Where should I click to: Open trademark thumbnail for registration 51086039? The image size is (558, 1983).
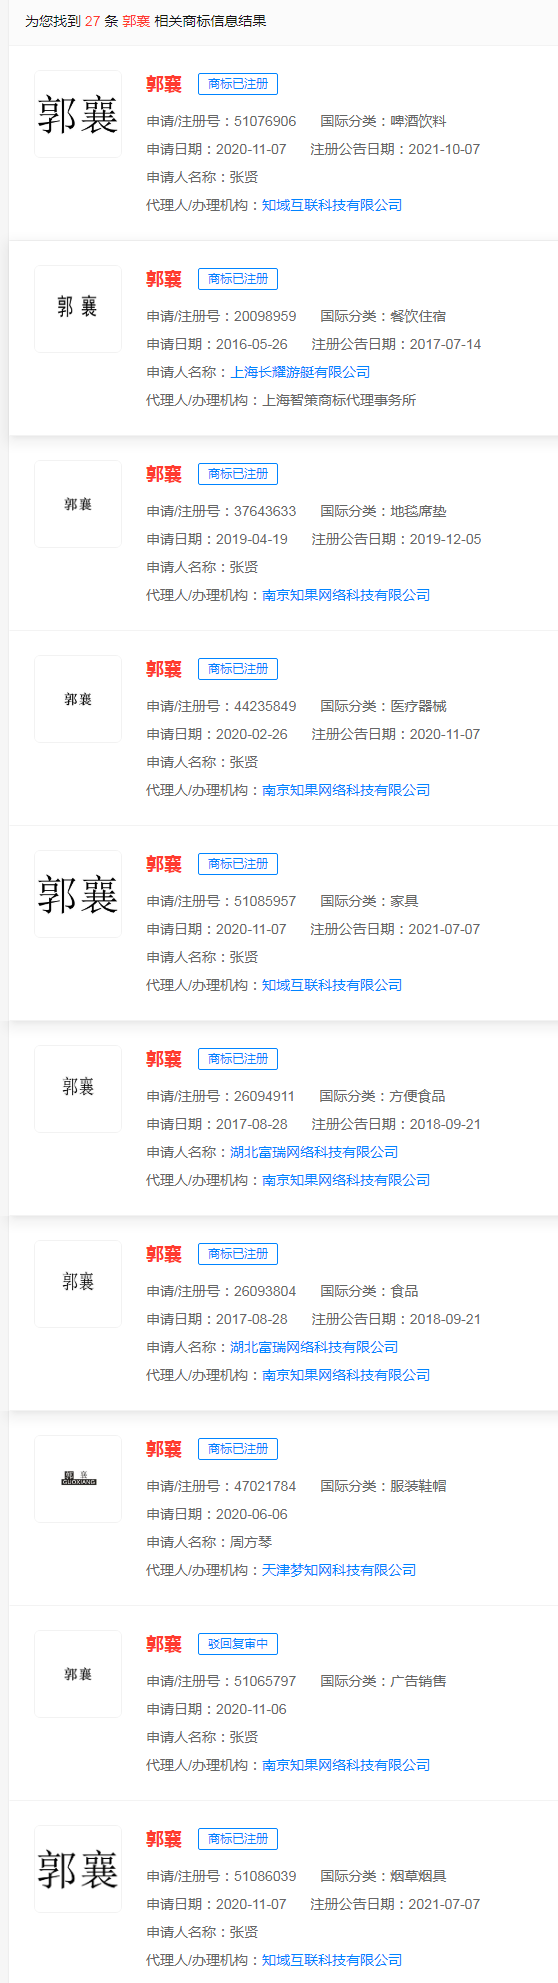[78, 1869]
